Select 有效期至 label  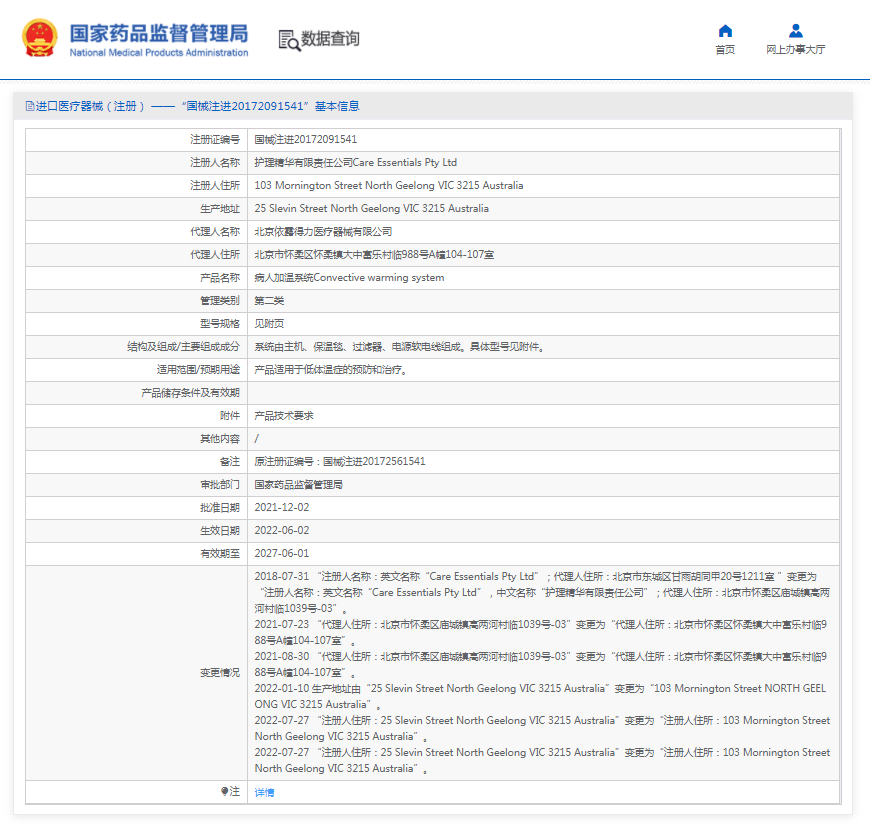point(220,554)
